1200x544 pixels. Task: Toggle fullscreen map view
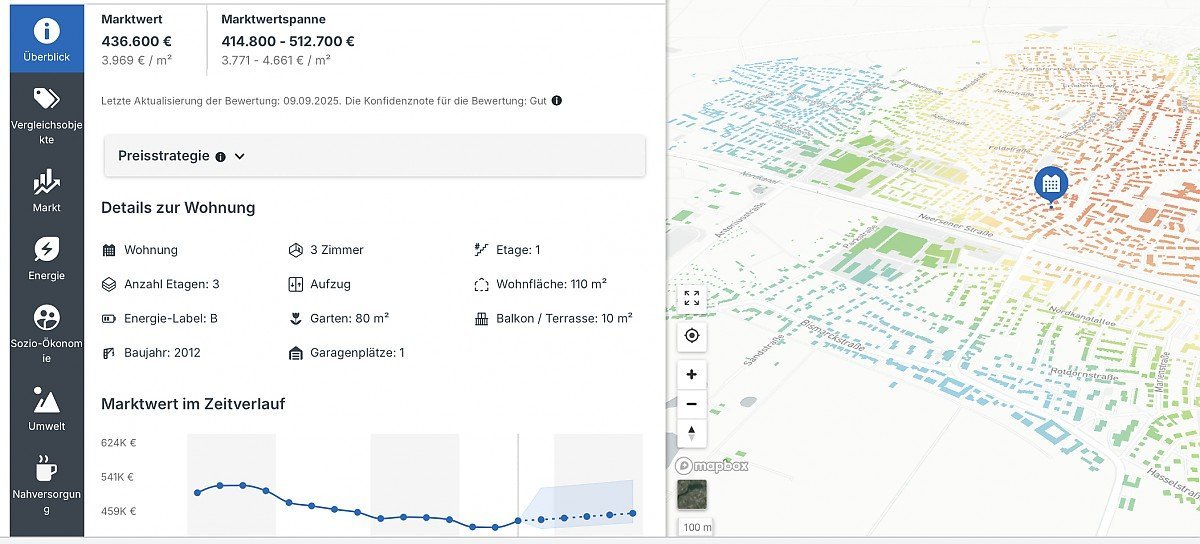[691, 298]
